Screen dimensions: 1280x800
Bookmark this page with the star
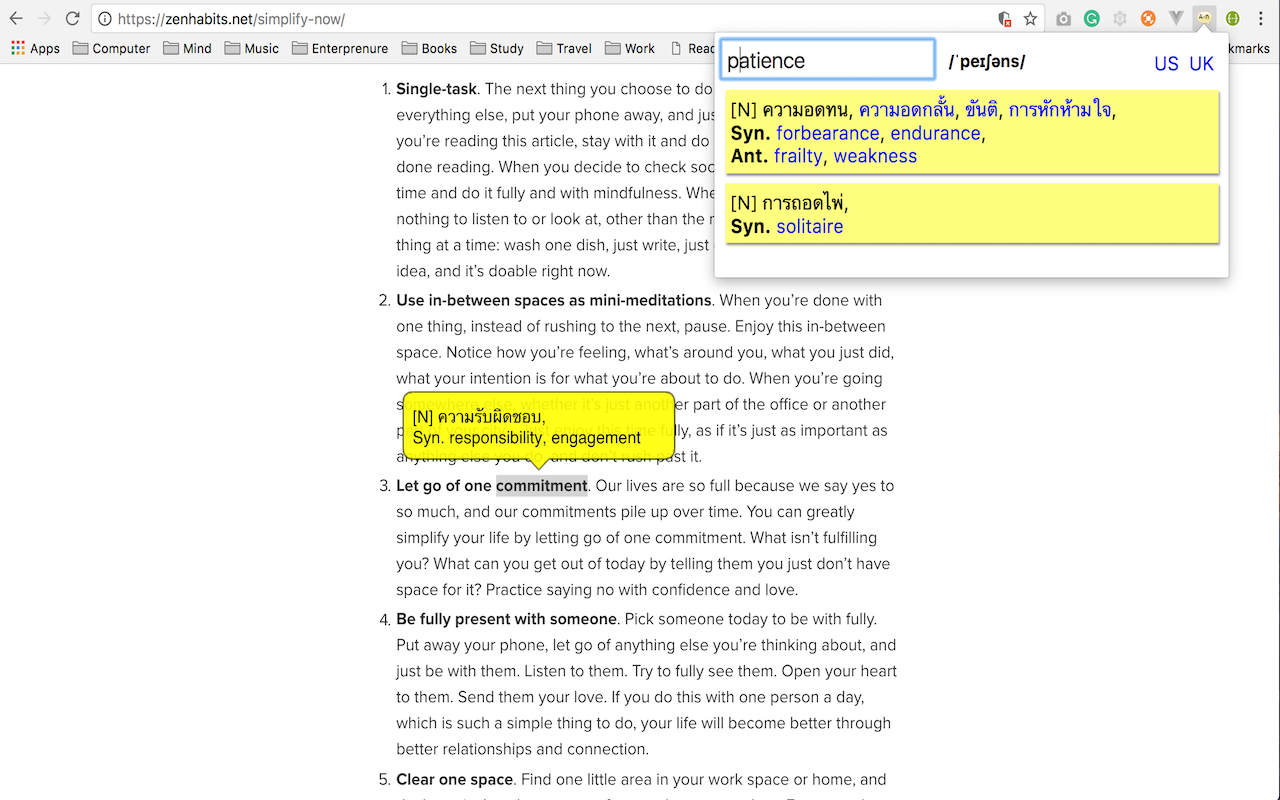[1031, 18]
